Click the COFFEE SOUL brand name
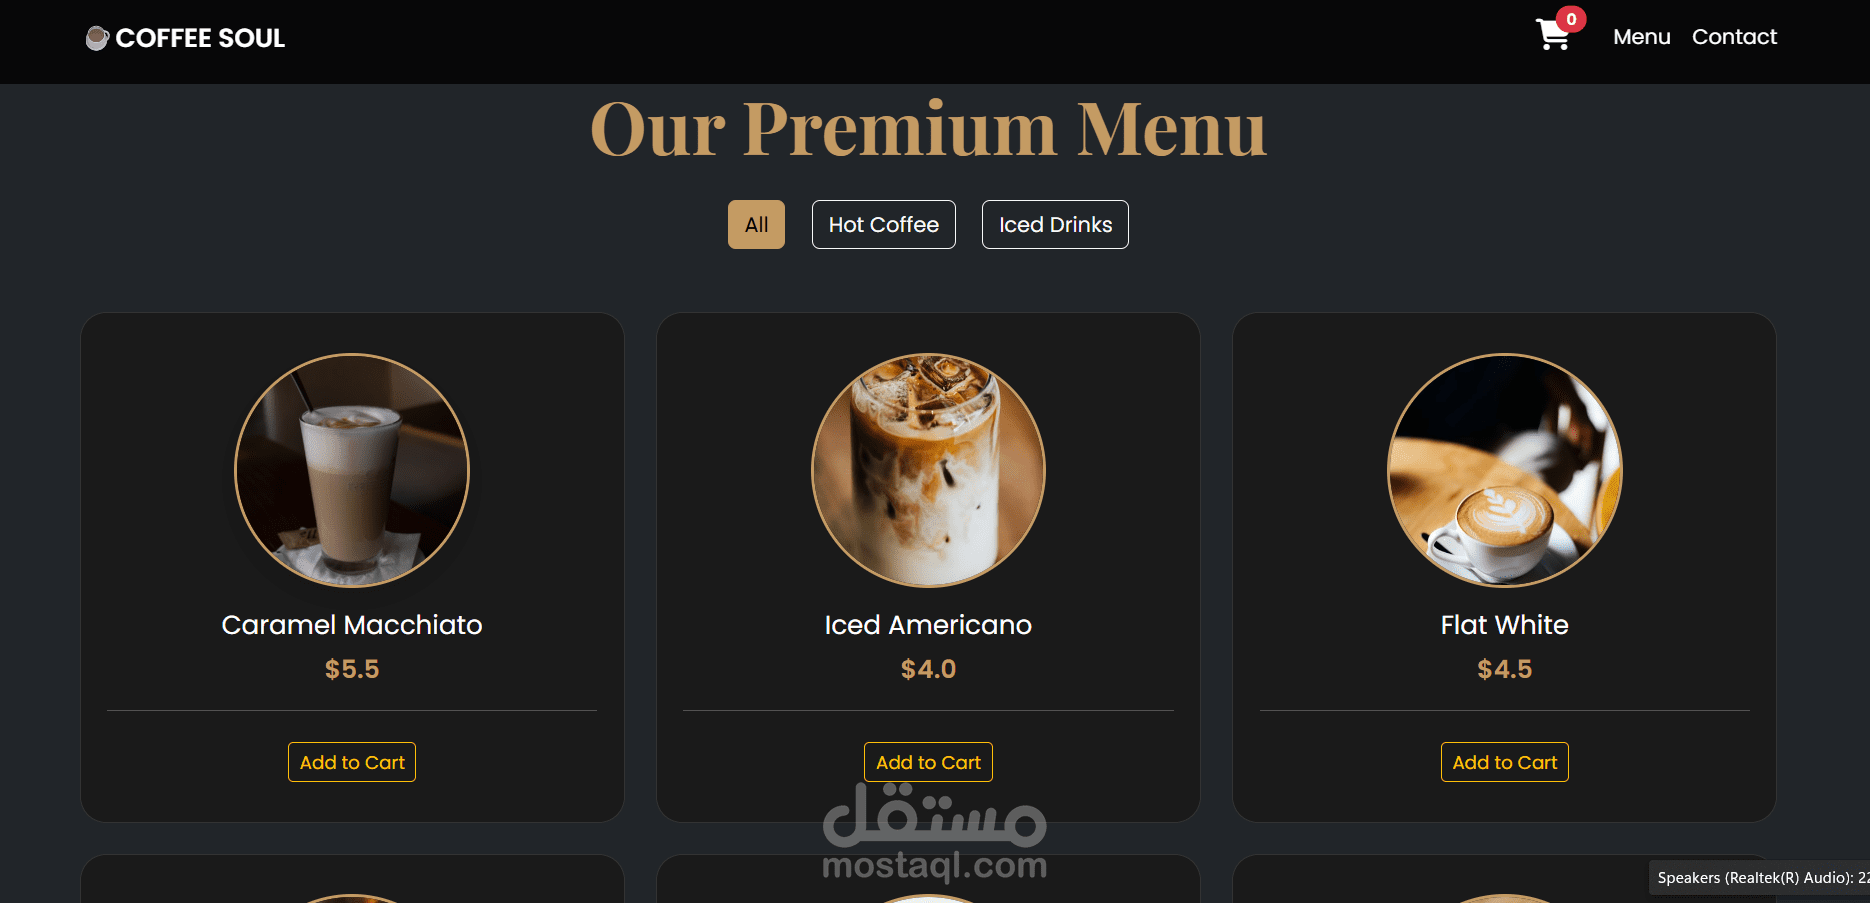Image resolution: width=1870 pixels, height=903 pixels. (x=200, y=38)
